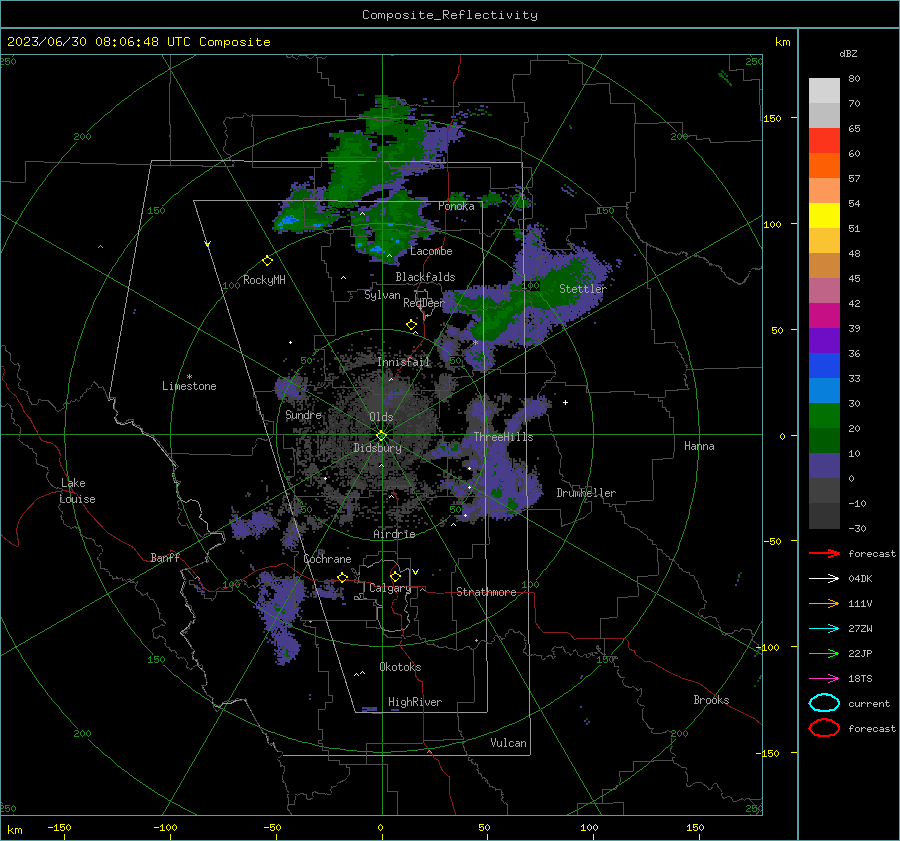The image size is (900, 841).
Task: Click the Didsbury city label
Action: point(377,448)
